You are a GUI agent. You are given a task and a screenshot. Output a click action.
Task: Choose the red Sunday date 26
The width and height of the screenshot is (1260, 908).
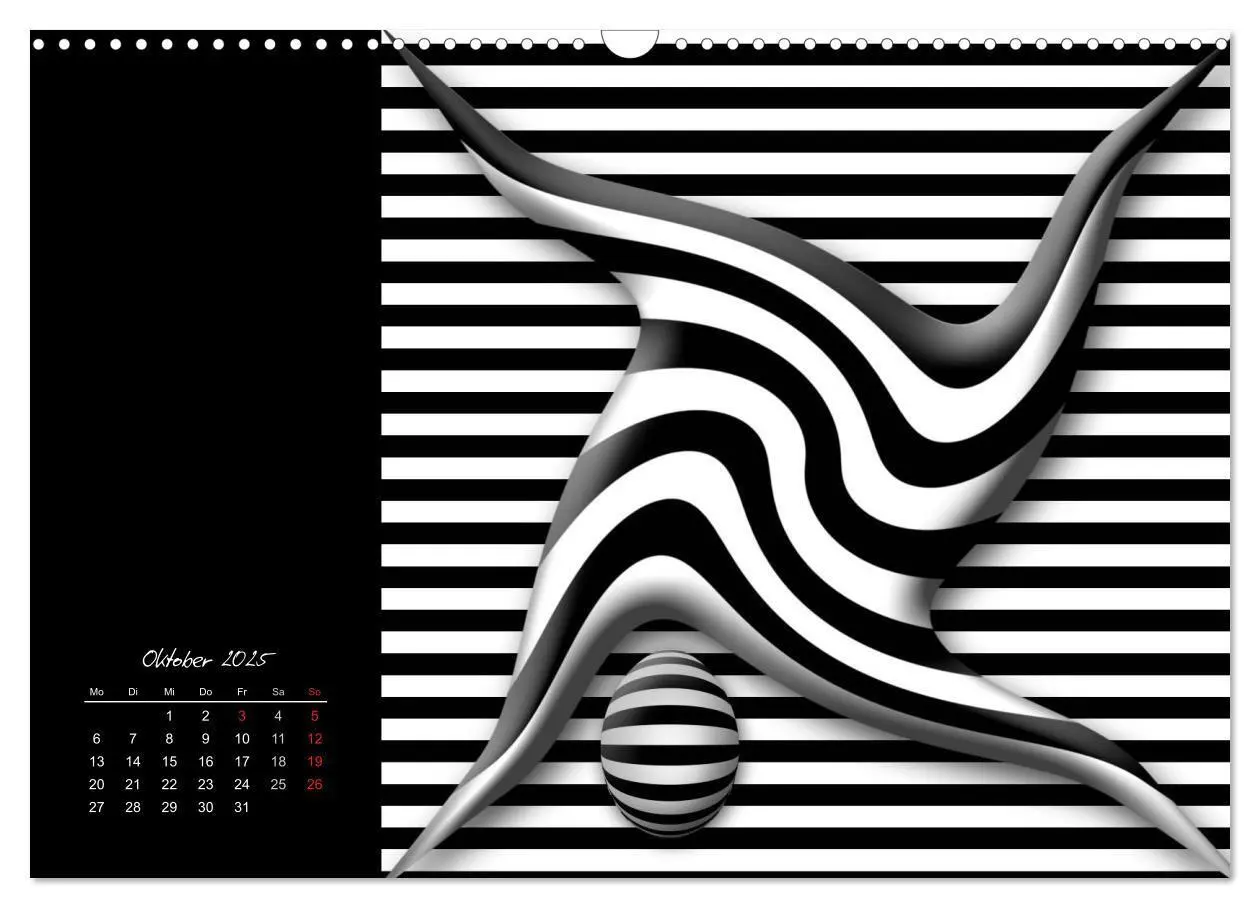pyautogui.click(x=315, y=785)
